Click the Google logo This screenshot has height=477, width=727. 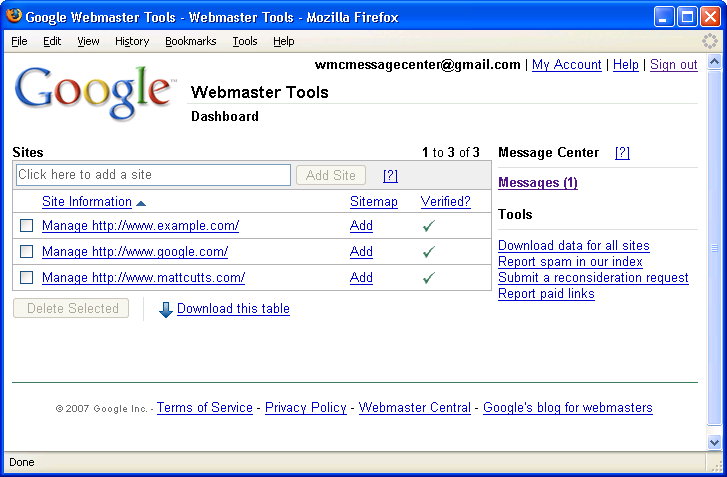[95, 93]
